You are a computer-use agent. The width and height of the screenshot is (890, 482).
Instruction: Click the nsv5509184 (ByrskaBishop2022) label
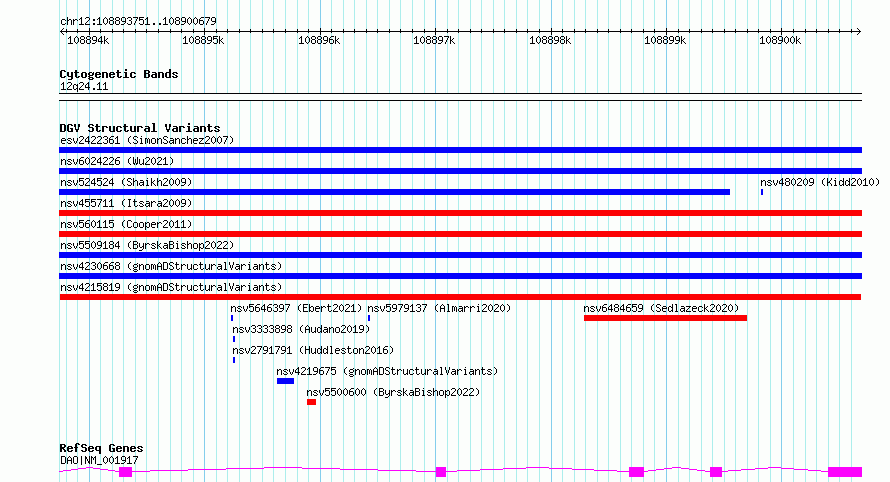pyautogui.click(x=147, y=245)
